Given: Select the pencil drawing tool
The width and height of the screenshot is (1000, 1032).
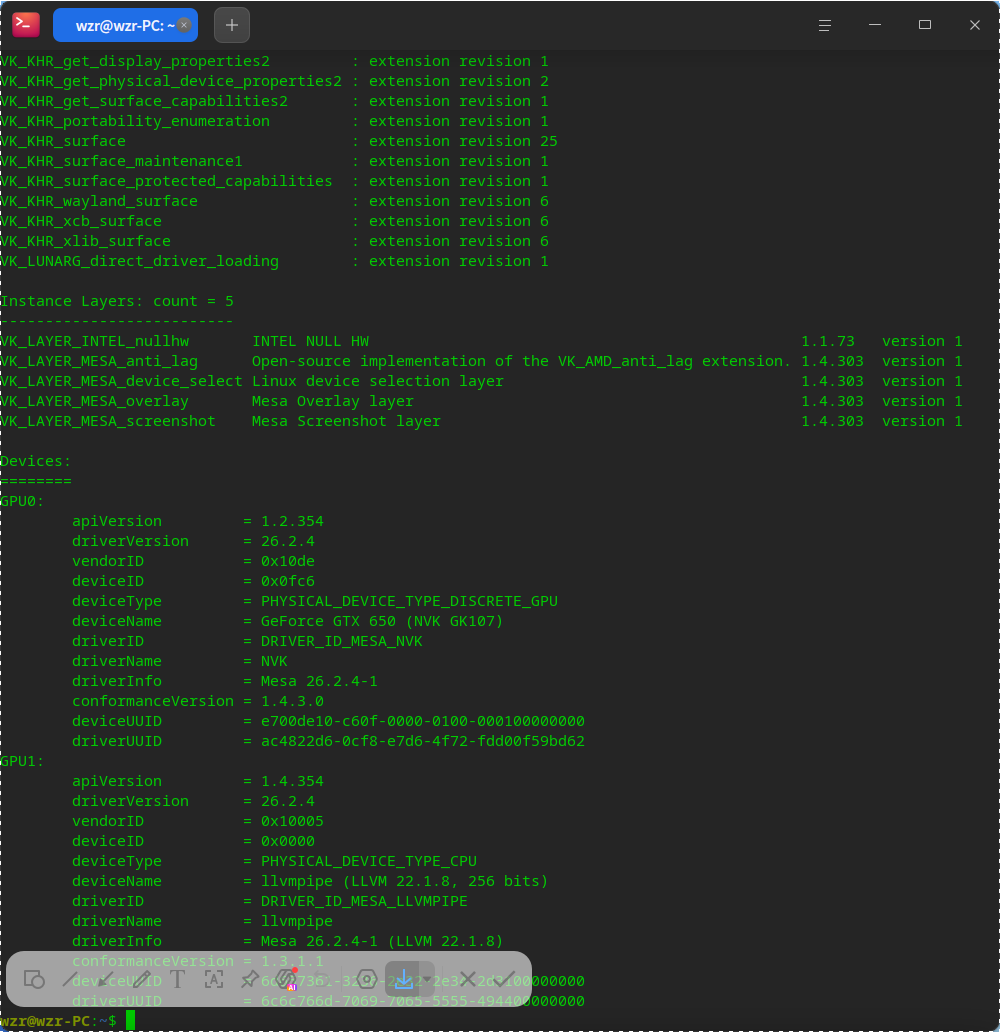Looking at the screenshot, I should [x=142, y=979].
